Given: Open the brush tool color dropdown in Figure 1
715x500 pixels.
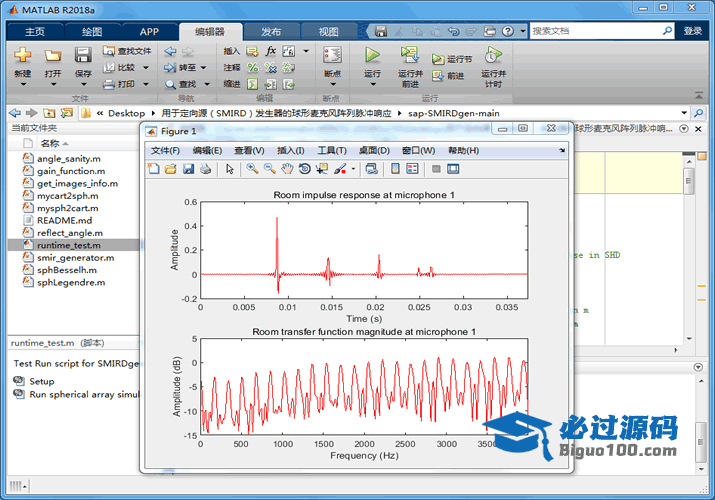Looking at the screenshot, I should (353, 169).
